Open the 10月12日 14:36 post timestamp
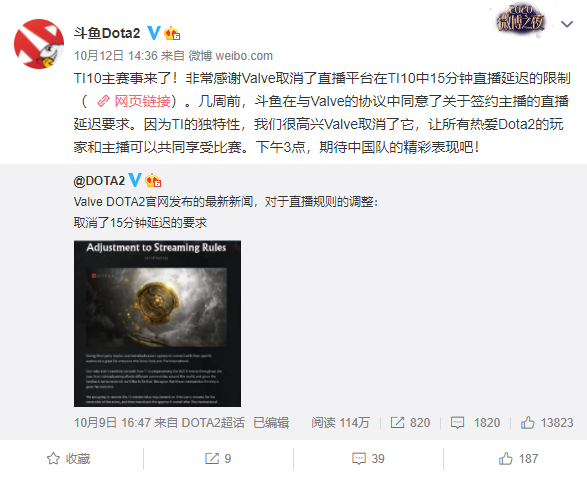The width and height of the screenshot is (587, 477). click(x=116, y=56)
